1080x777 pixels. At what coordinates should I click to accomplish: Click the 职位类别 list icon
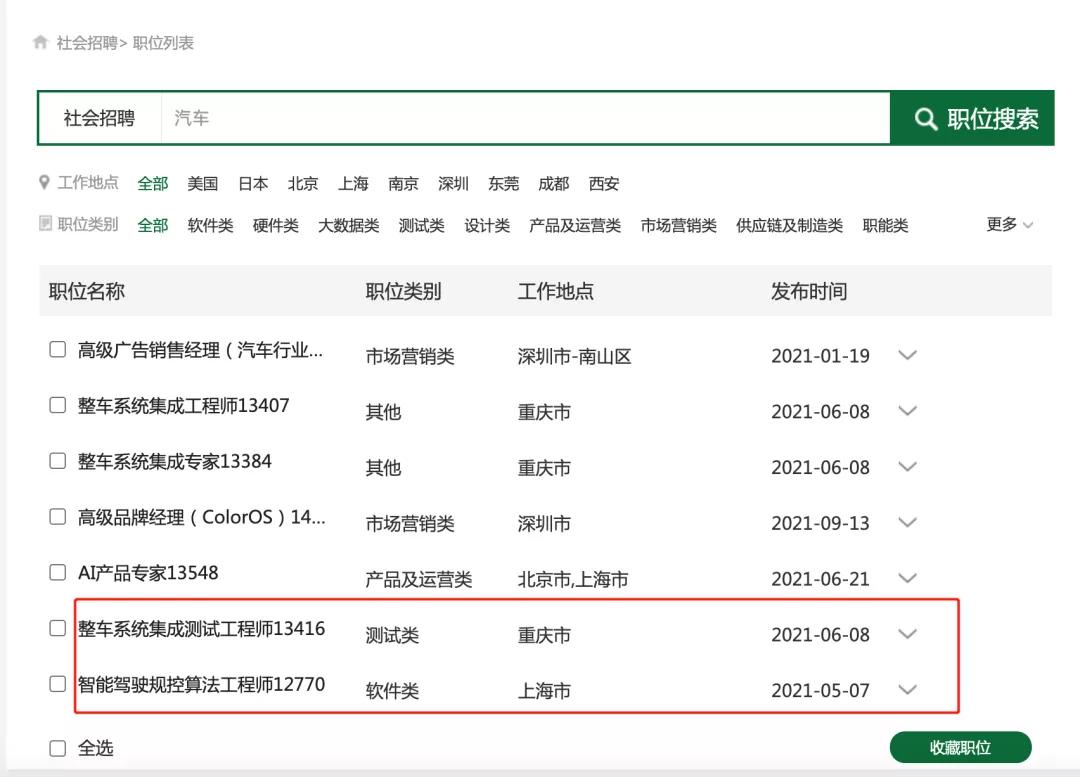coord(45,224)
